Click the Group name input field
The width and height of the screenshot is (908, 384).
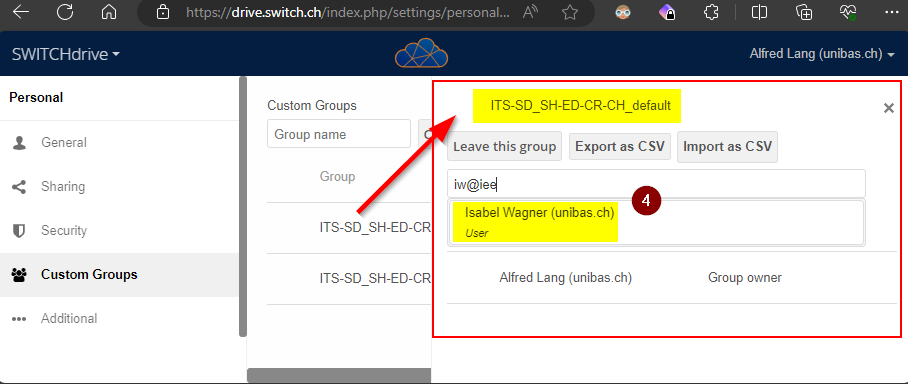click(x=339, y=134)
